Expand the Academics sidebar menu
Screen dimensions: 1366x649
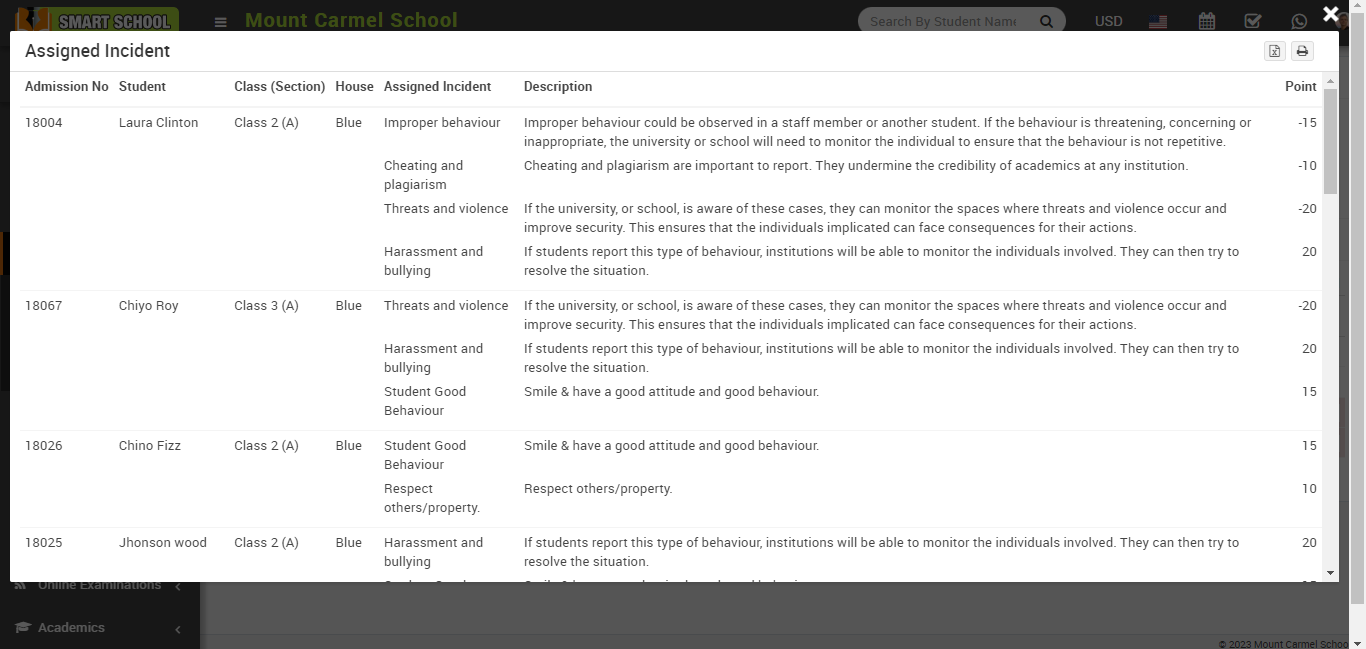click(98, 628)
